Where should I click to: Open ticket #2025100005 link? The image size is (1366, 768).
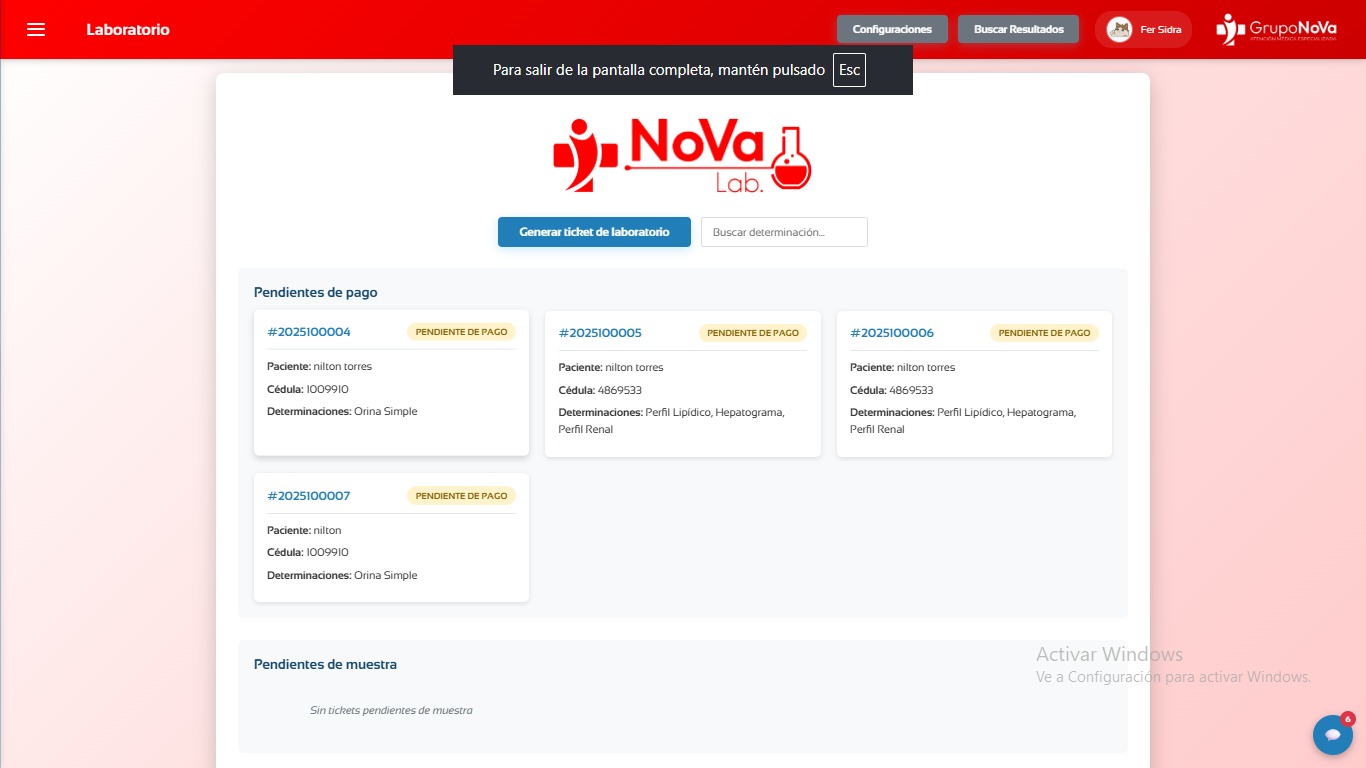tap(600, 333)
